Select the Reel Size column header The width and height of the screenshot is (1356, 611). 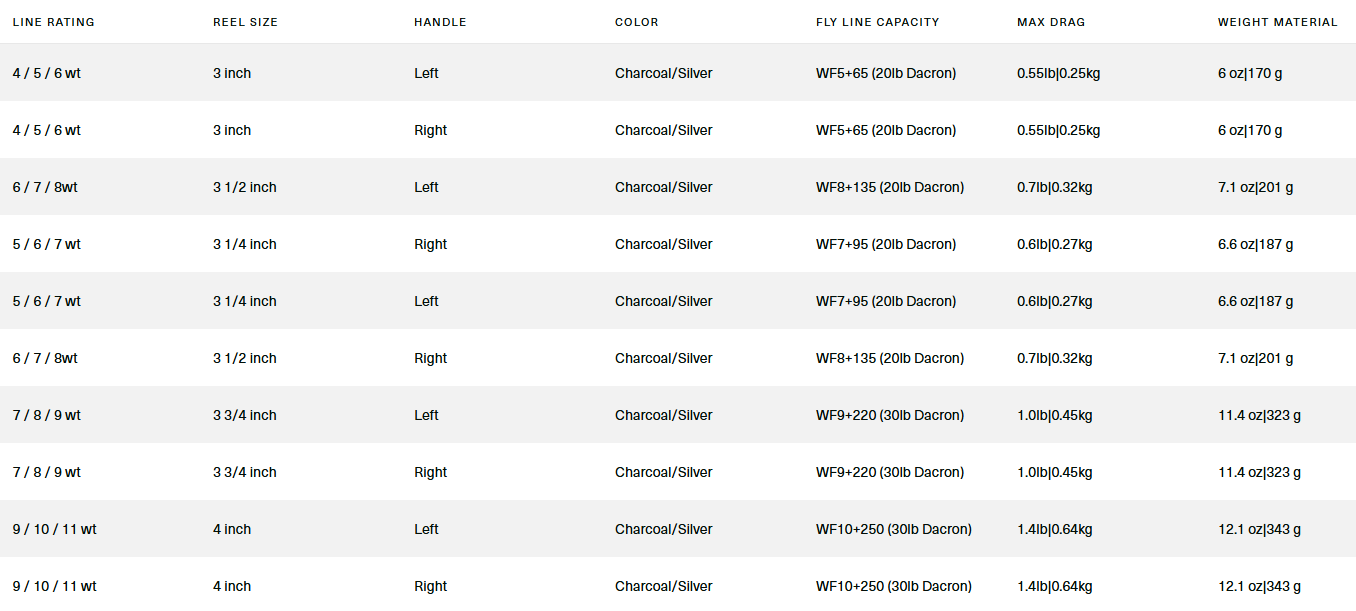pos(245,22)
